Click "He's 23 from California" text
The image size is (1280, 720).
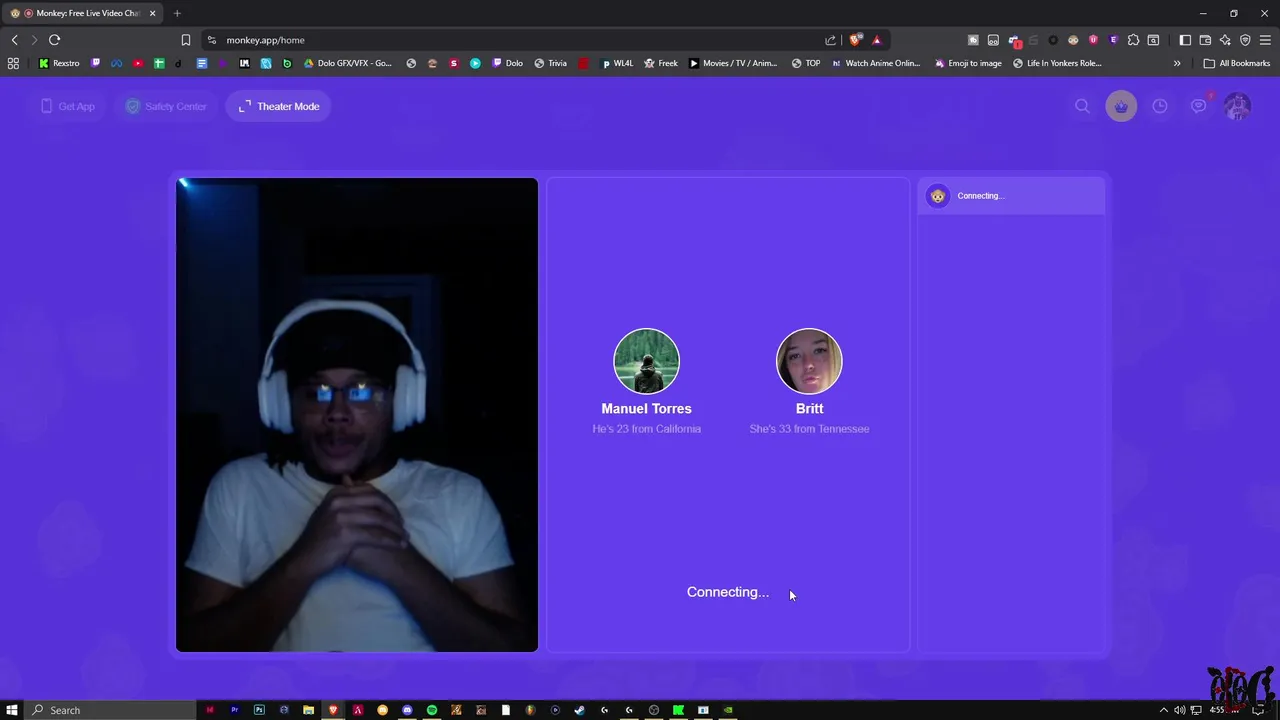[646, 429]
